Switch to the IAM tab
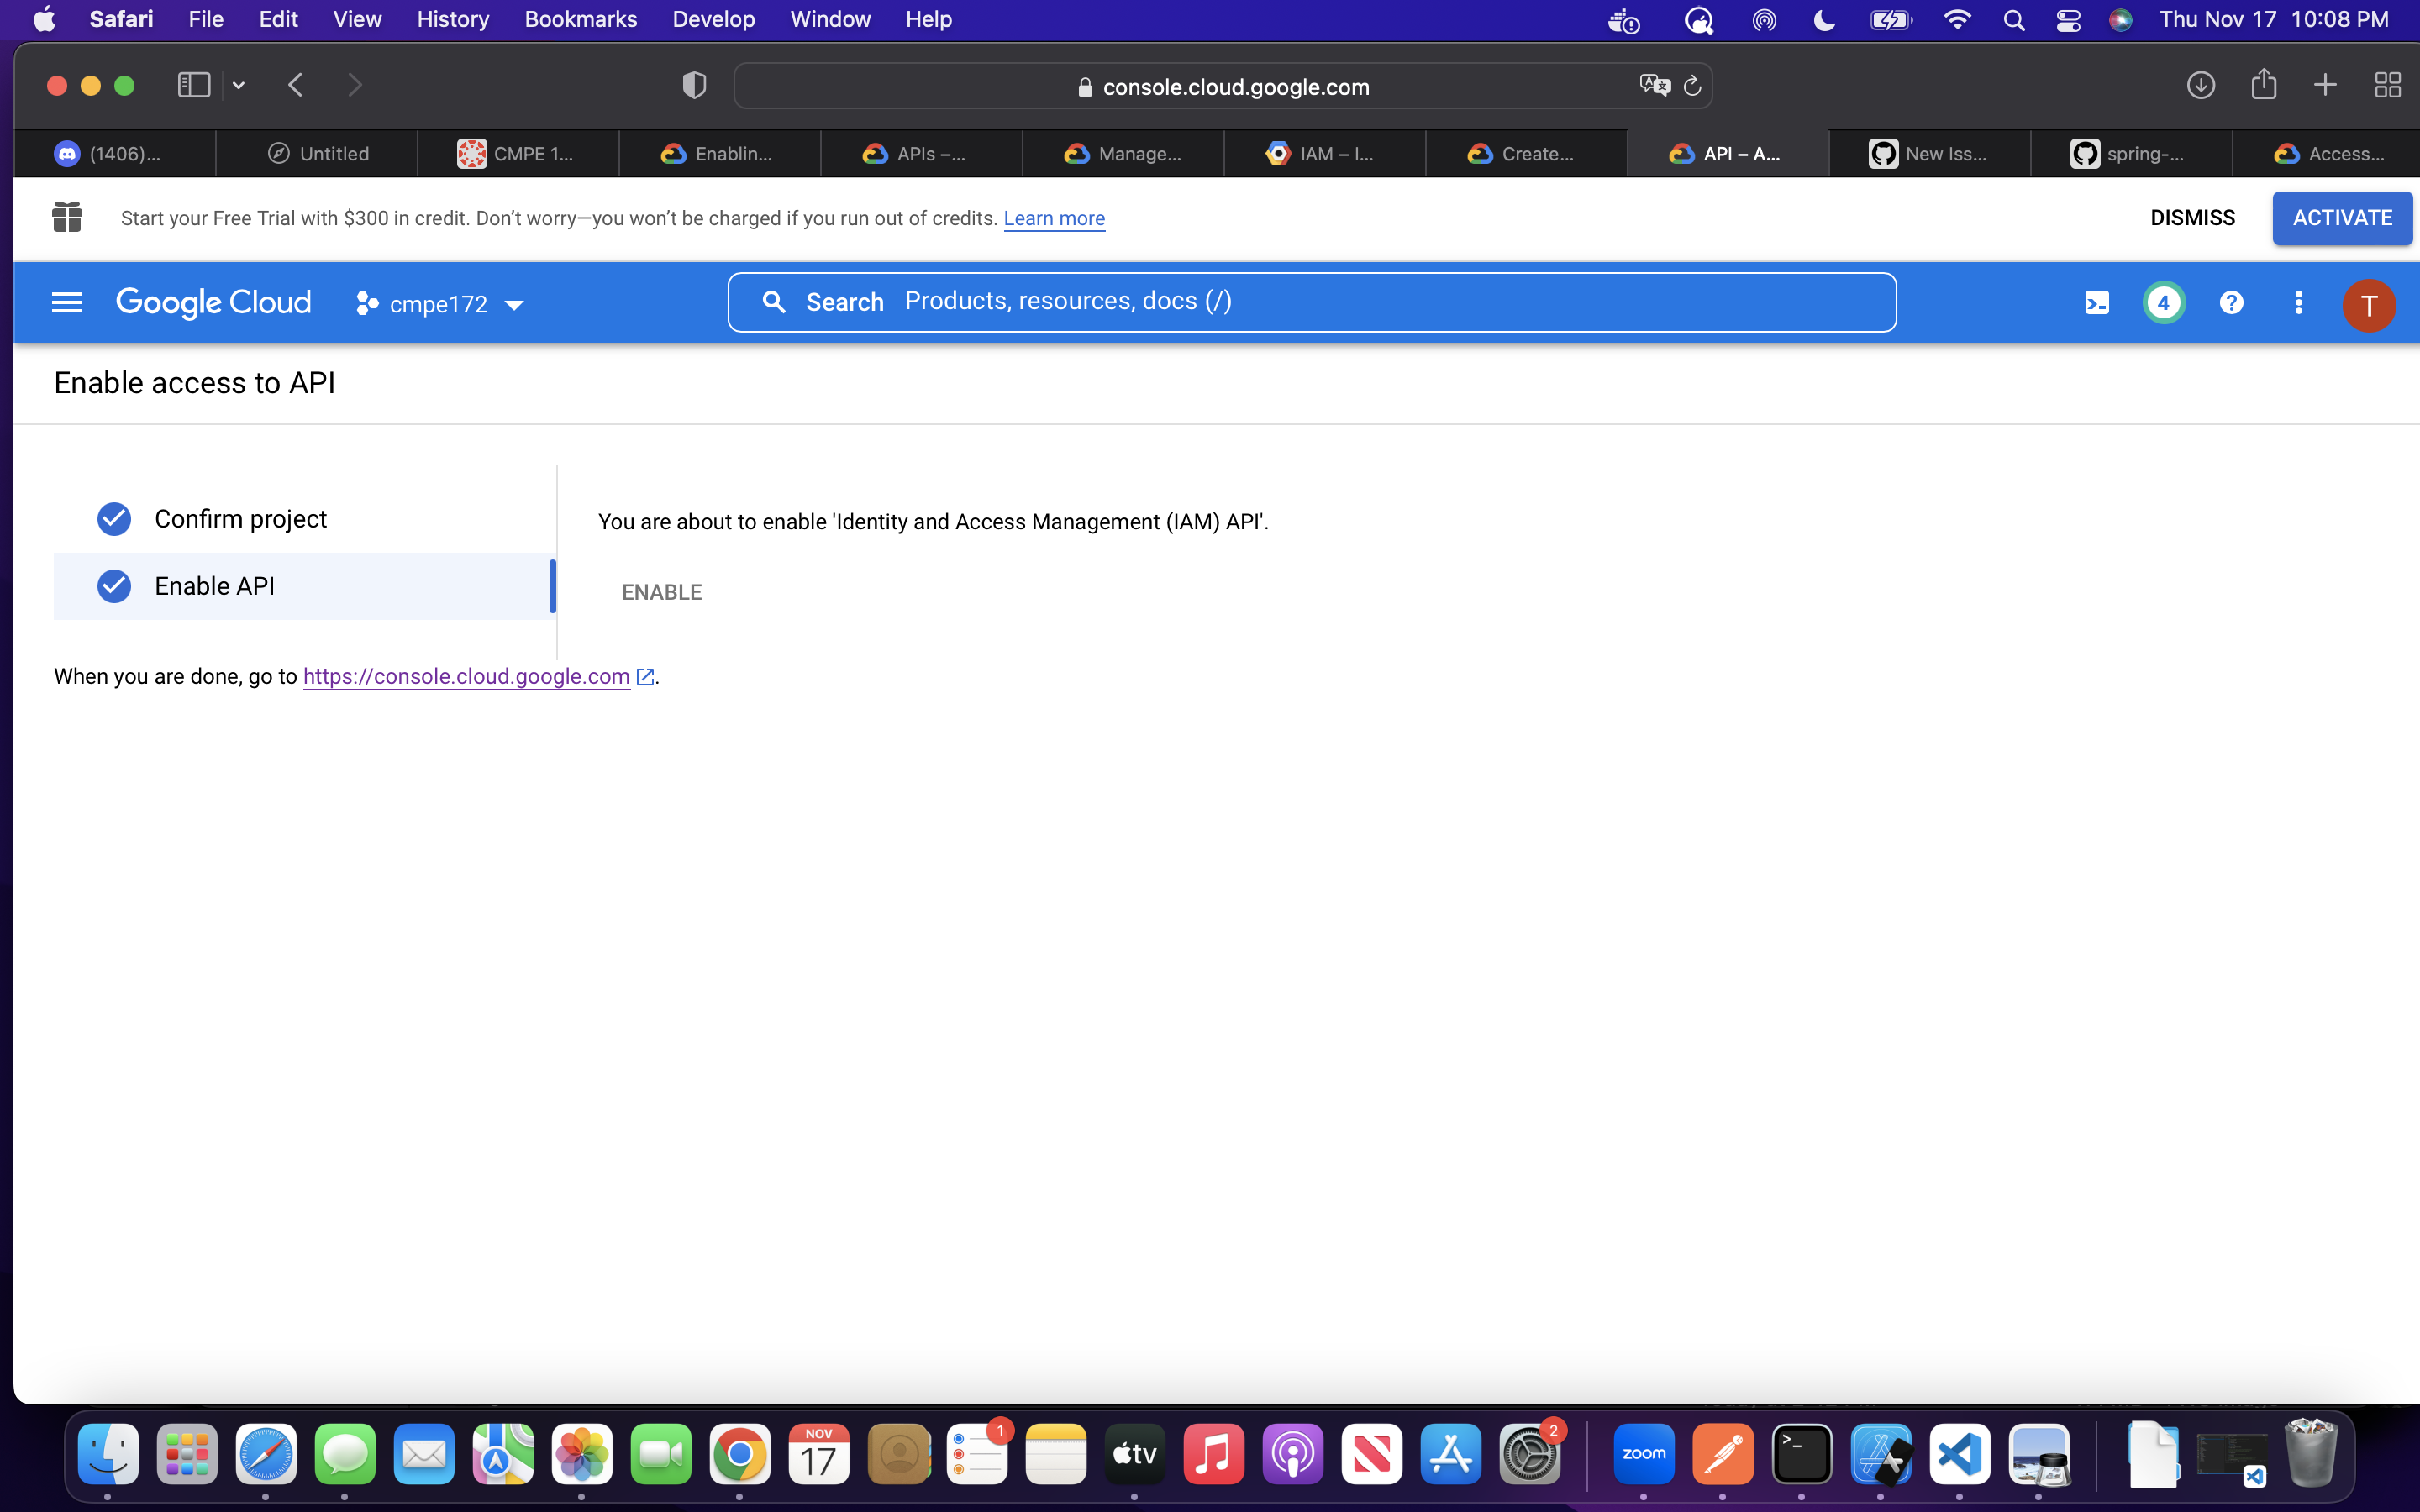 pyautogui.click(x=1324, y=154)
